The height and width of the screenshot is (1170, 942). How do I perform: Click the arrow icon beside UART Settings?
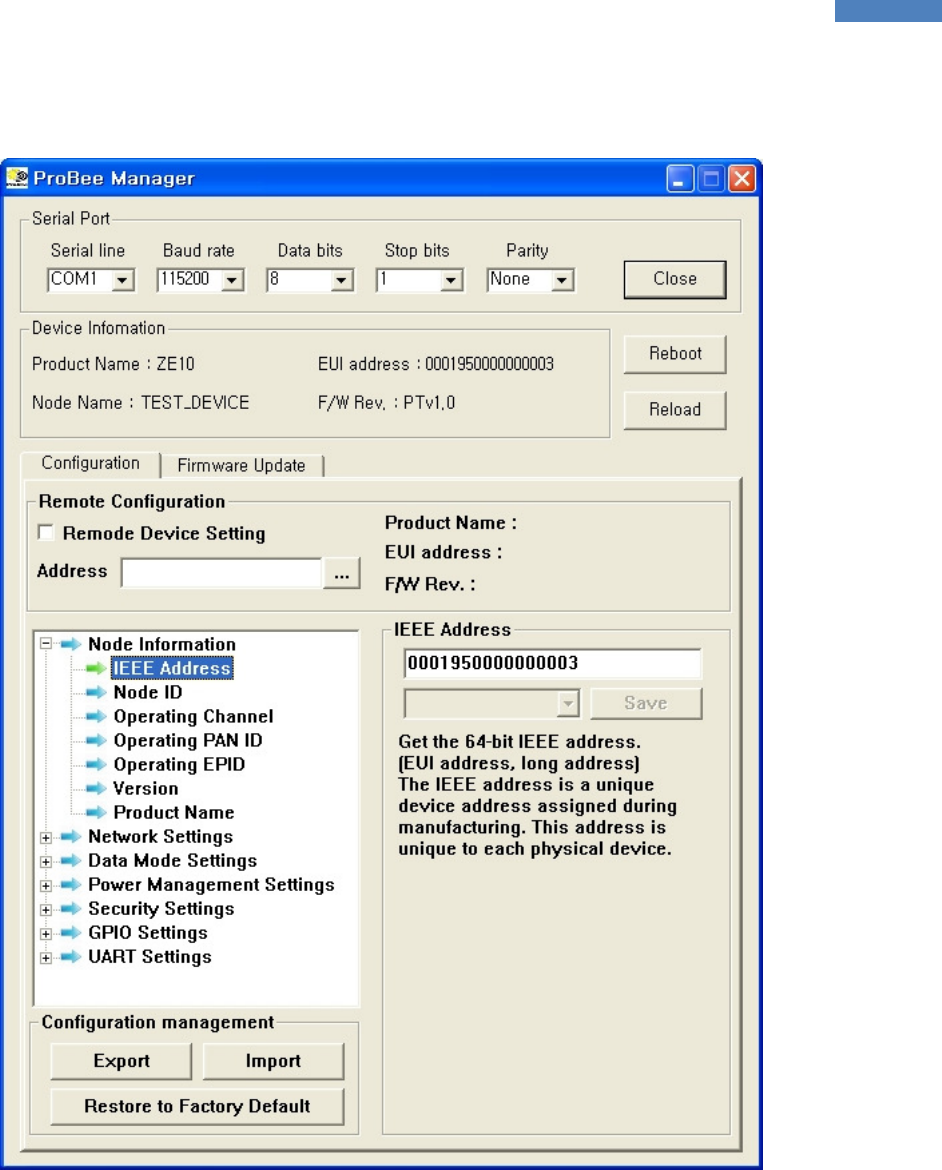tap(71, 957)
